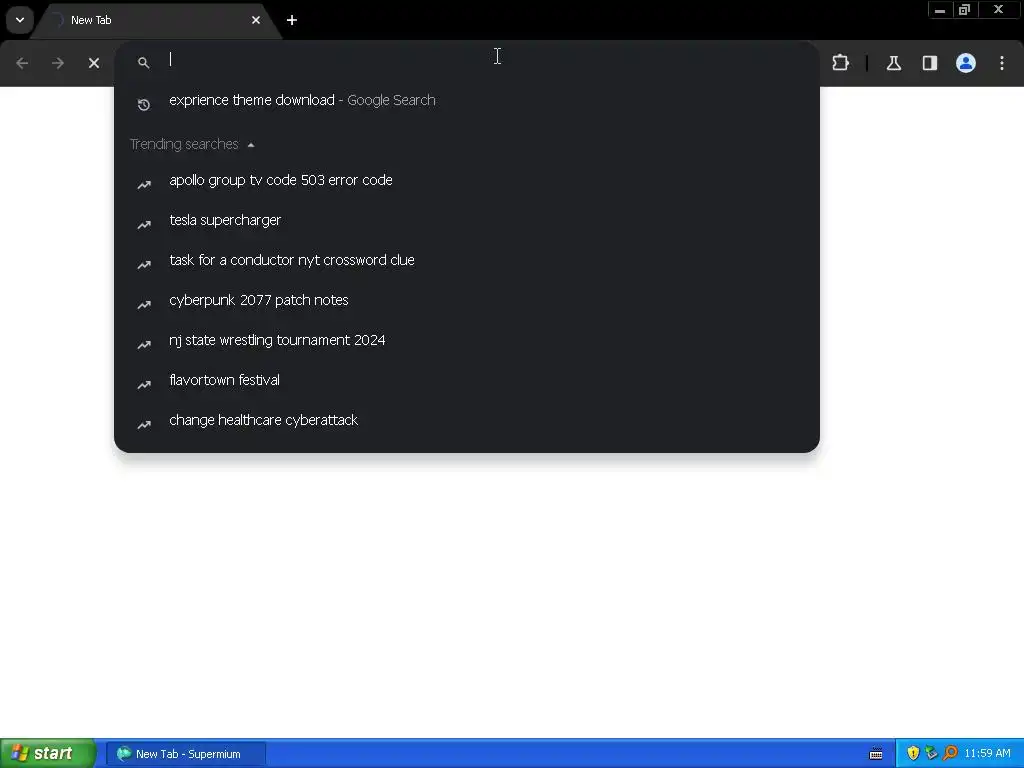
Task: Click trending icon beside change healthcare cyberattack
Action: click(144, 424)
